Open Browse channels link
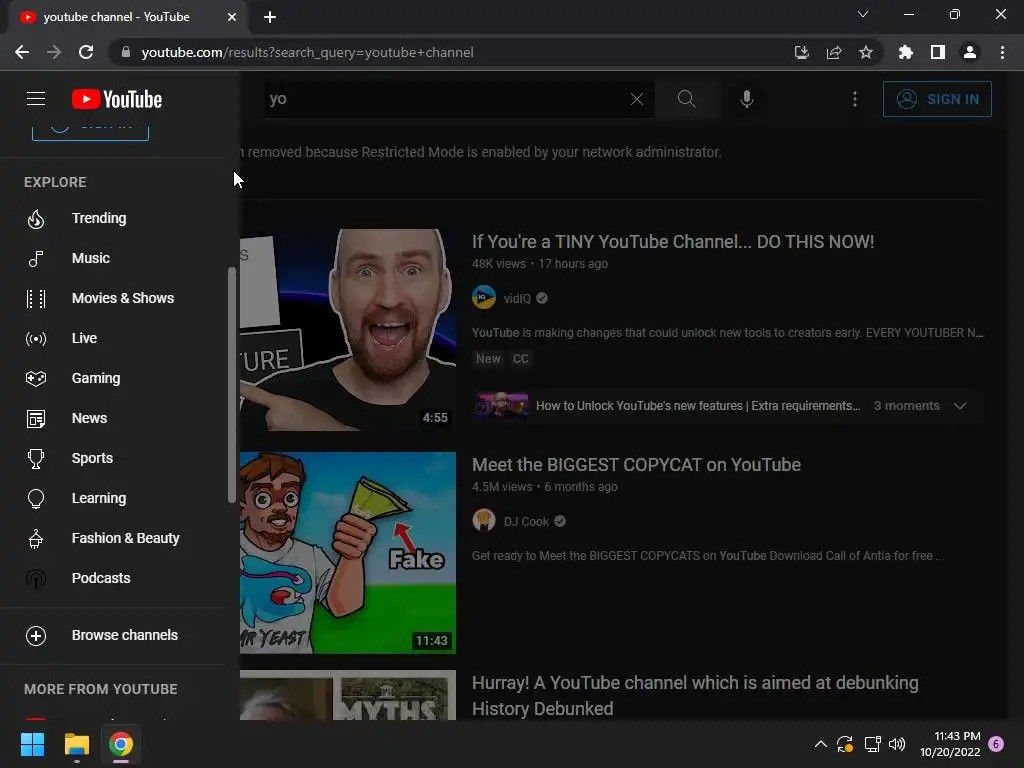Viewport: 1024px width, 768px height. pos(125,635)
